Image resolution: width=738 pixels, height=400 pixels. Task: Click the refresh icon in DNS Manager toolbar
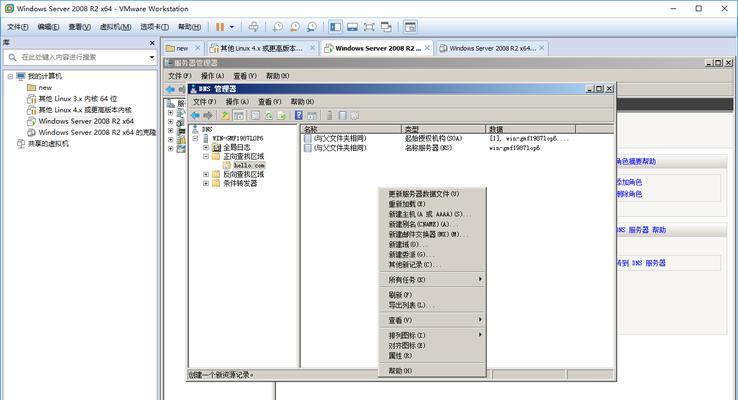pos(269,115)
